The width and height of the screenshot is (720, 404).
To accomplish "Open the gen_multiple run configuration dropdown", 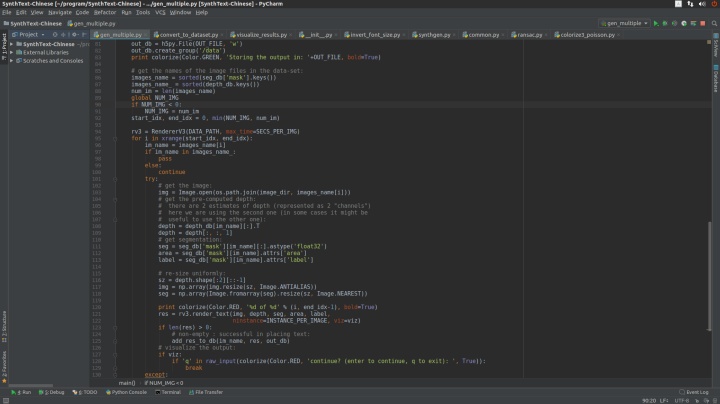I will click(624, 23).
